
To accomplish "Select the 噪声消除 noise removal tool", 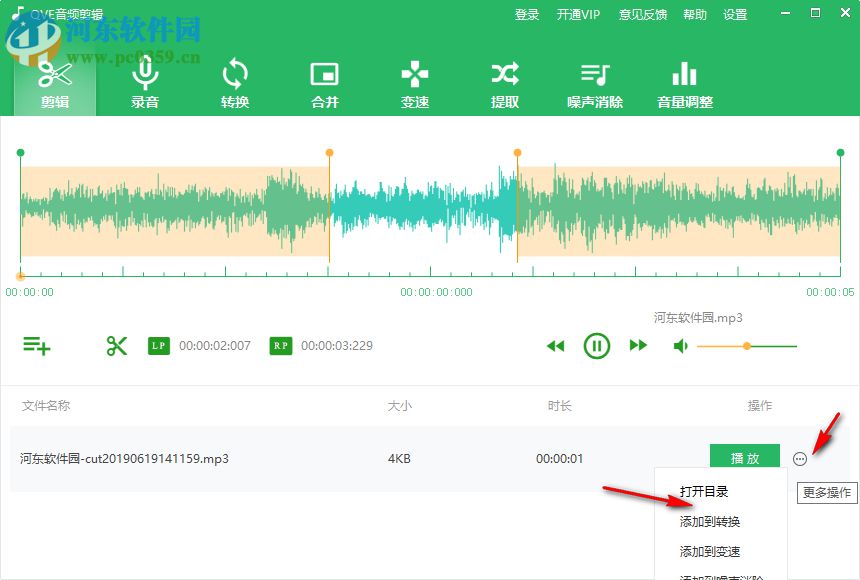I will coord(594,83).
